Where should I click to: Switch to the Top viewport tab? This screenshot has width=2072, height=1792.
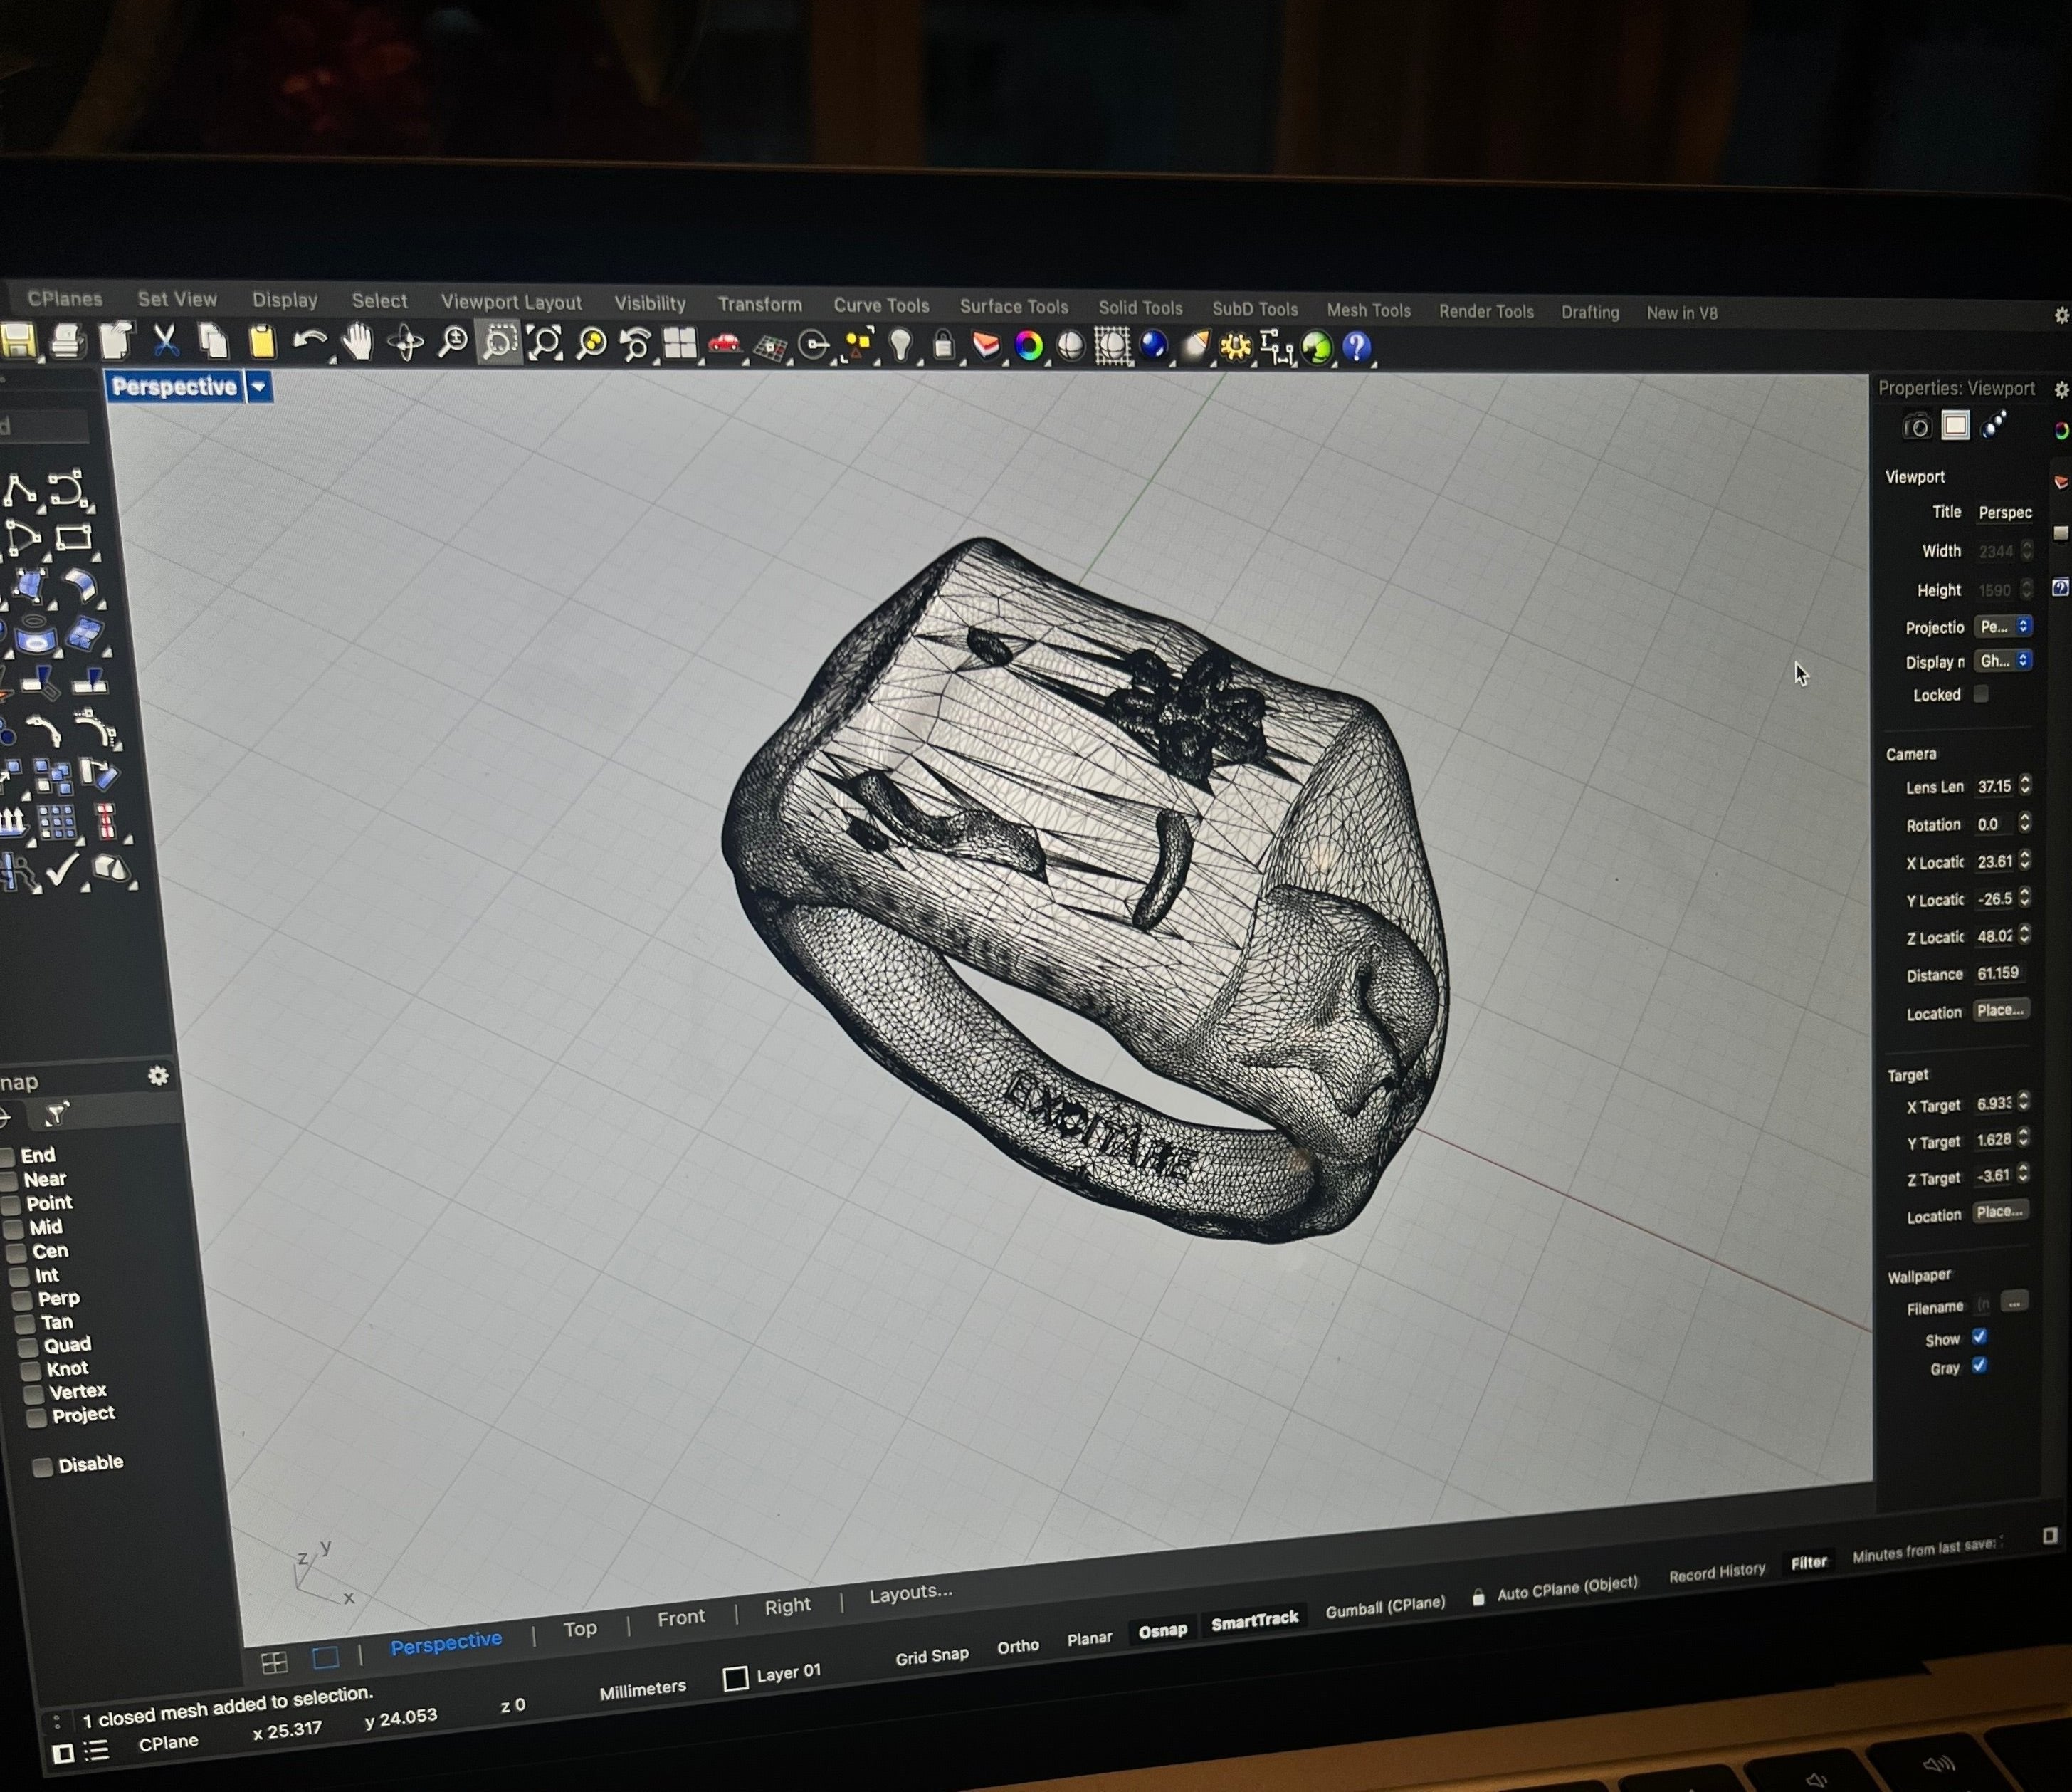[x=580, y=1628]
